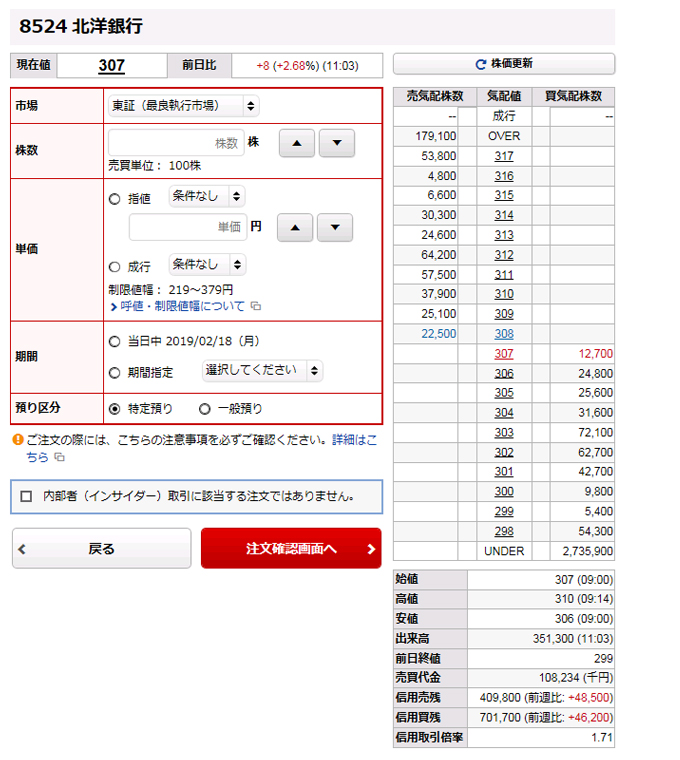This screenshot has height=760, width=680.
Task: Select quote price 299 in order book
Action: pos(504,512)
